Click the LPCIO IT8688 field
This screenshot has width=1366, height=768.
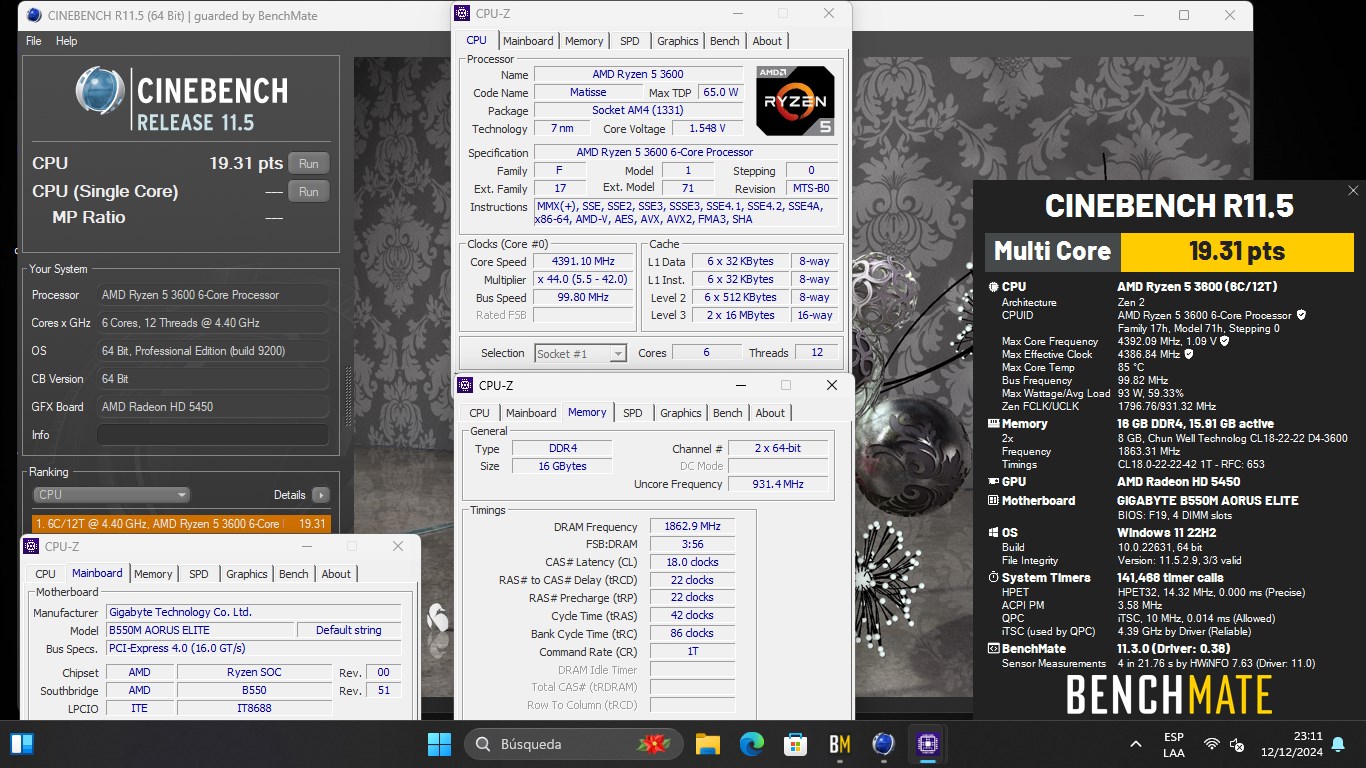254,708
